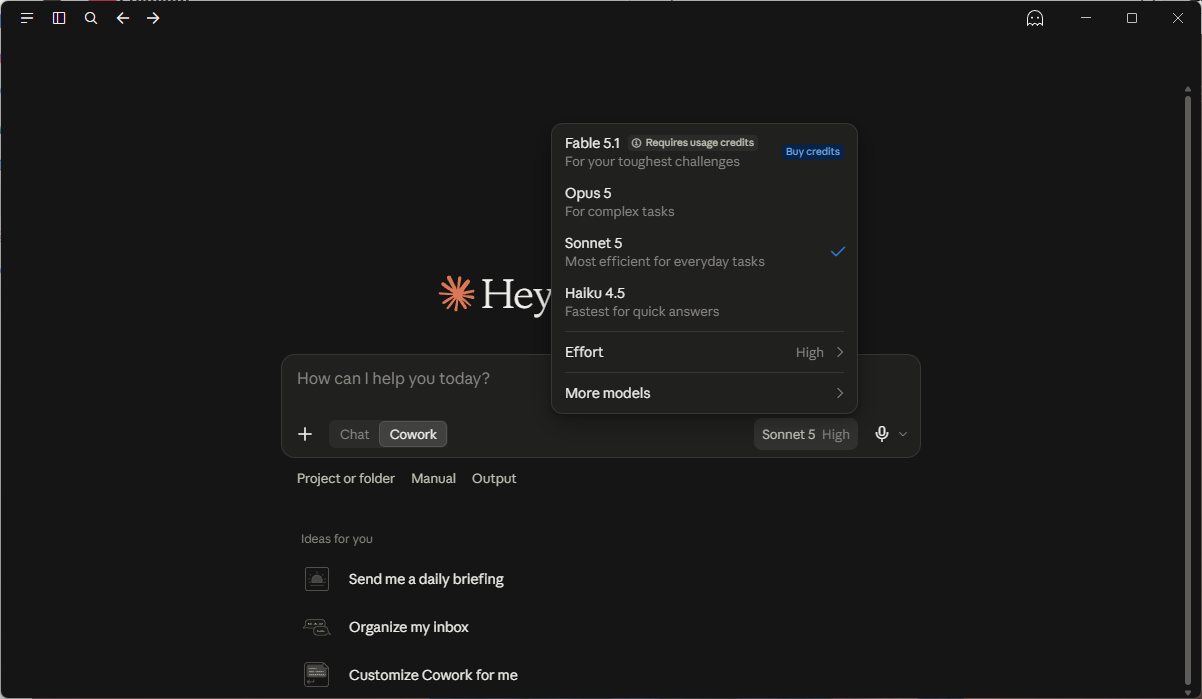Screen dimensions: 1202x699
Task: Minimize the application window
Action: (1086, 18)
